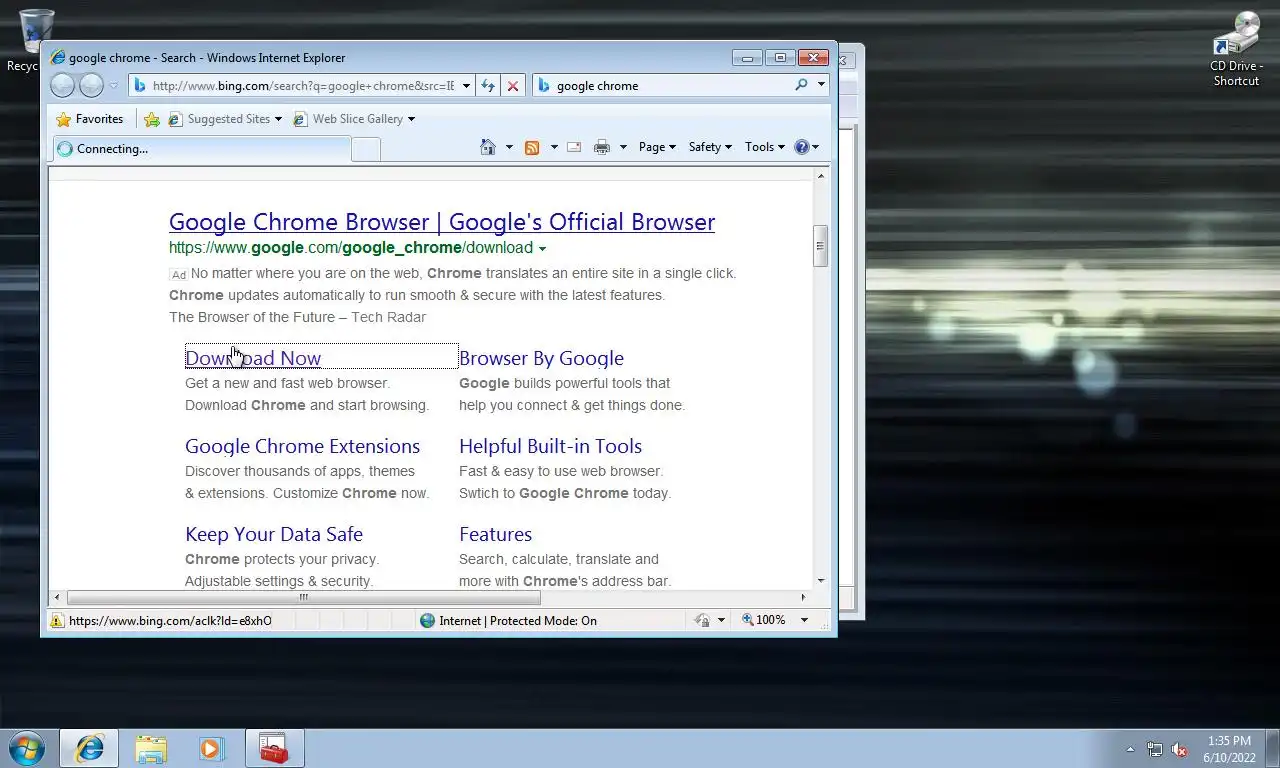This screenshot has width=1280, height=768.
Task: Click the scroll right arrow at bottom
Action: click(803, 598)
